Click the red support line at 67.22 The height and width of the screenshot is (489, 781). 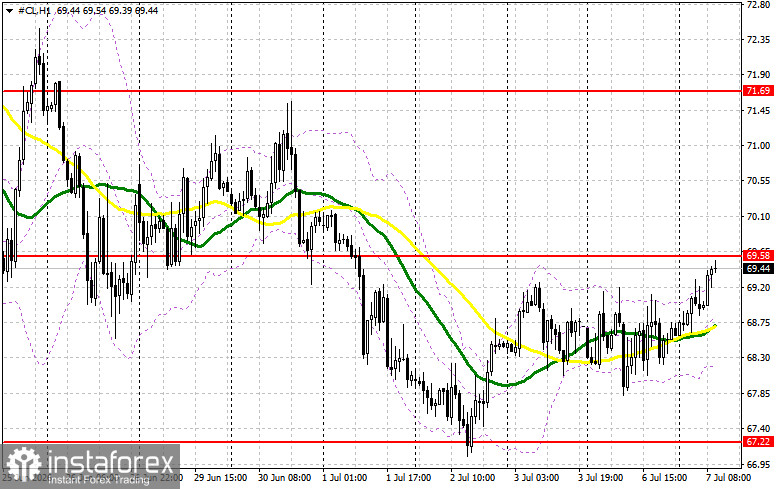372,442
